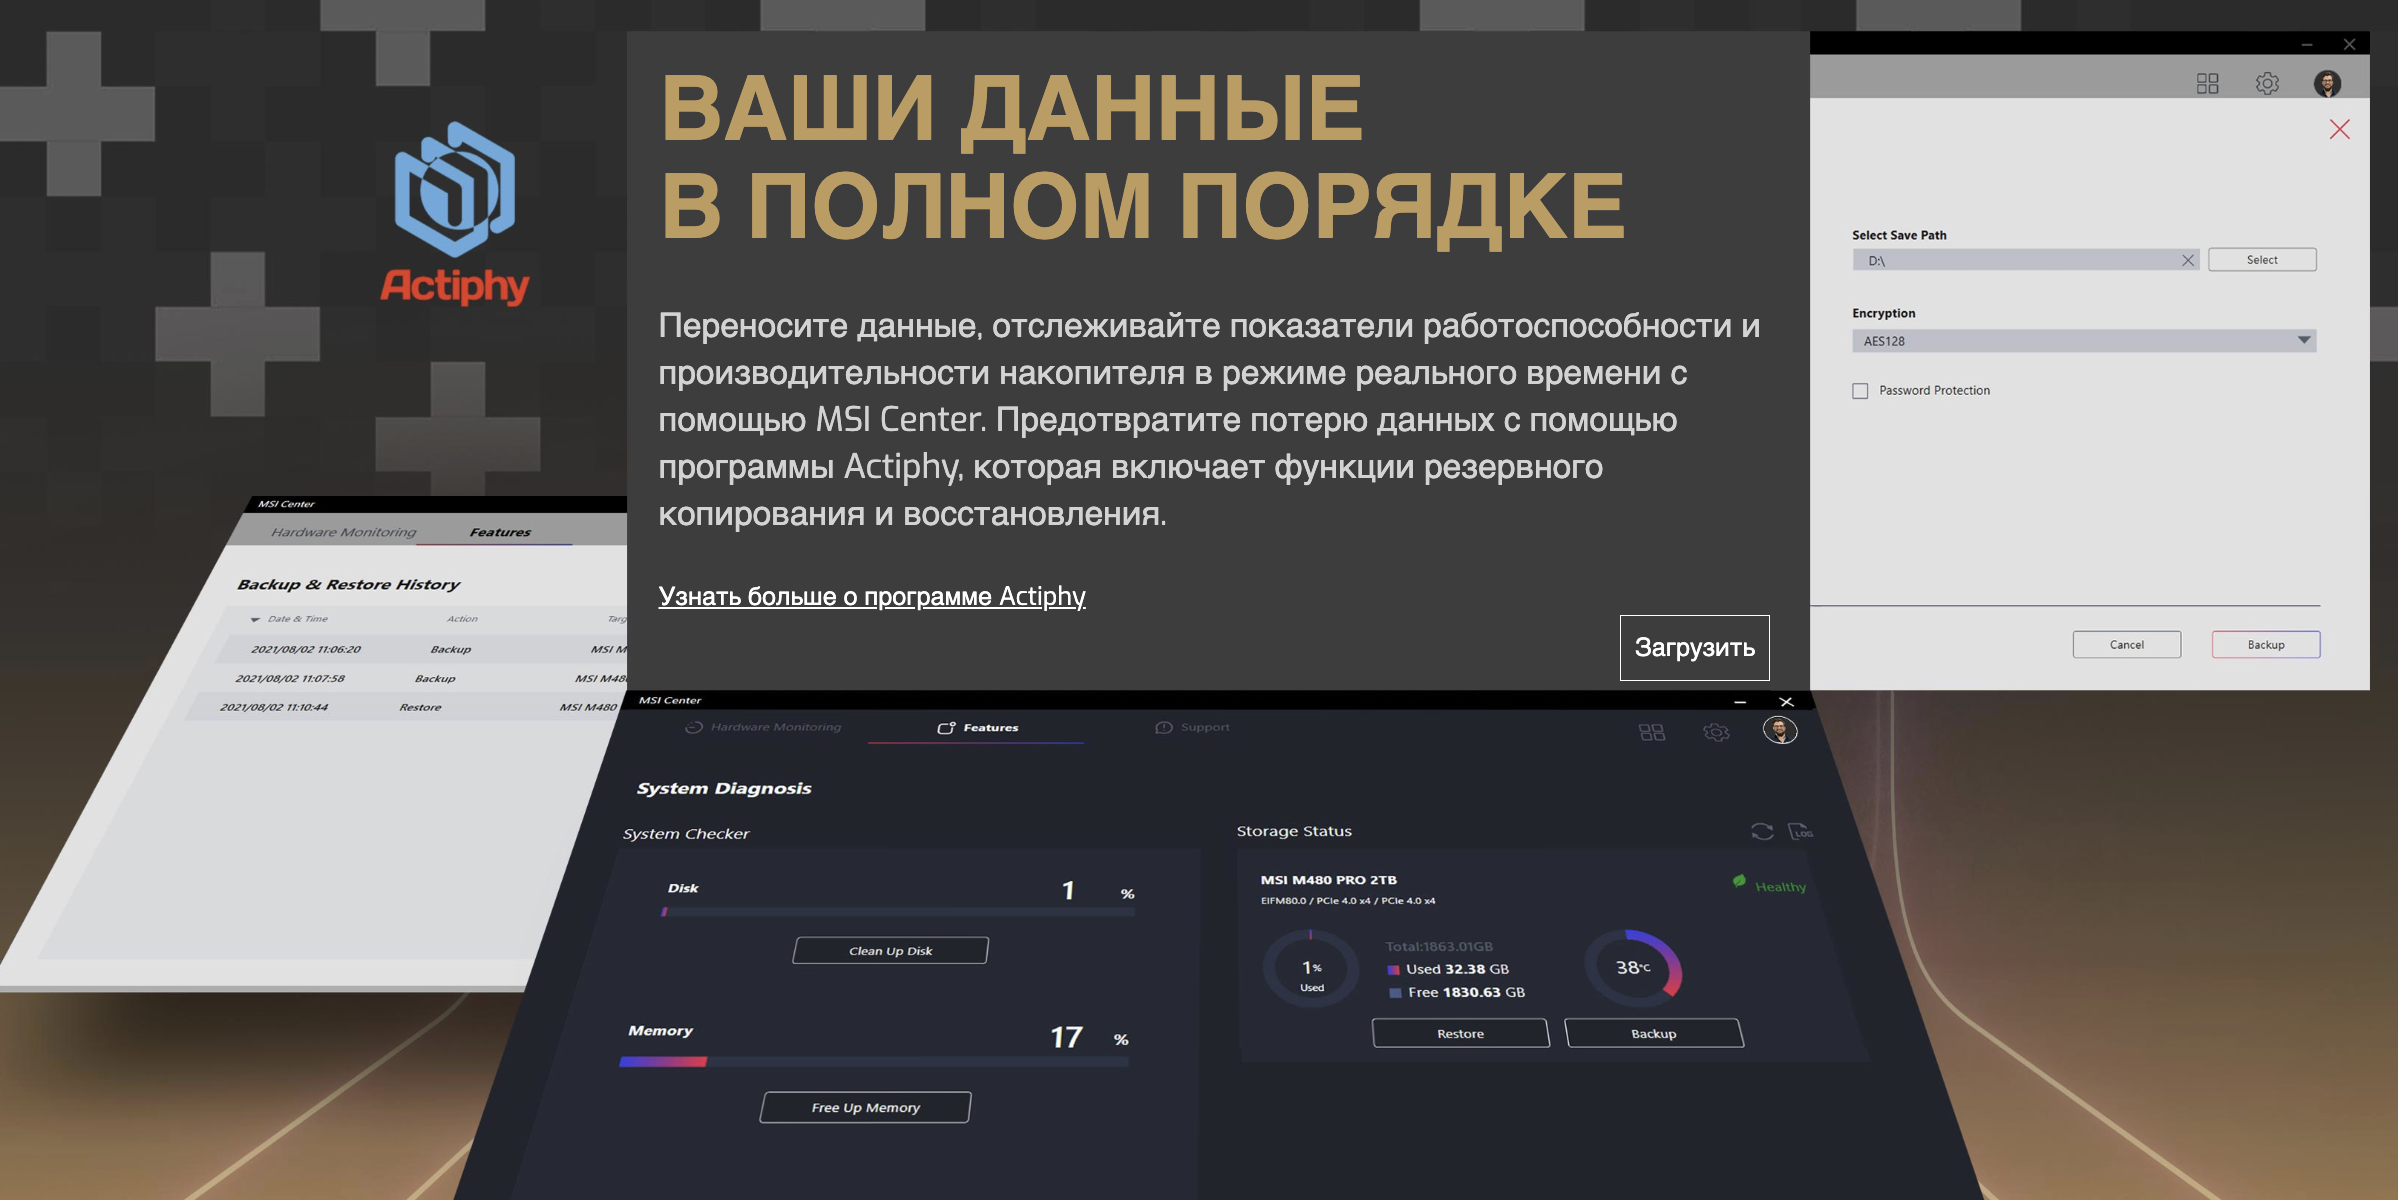The image size is (2398, 1200).
Task: Refresh the Storage Status panel
Action: click(1762, 832)
